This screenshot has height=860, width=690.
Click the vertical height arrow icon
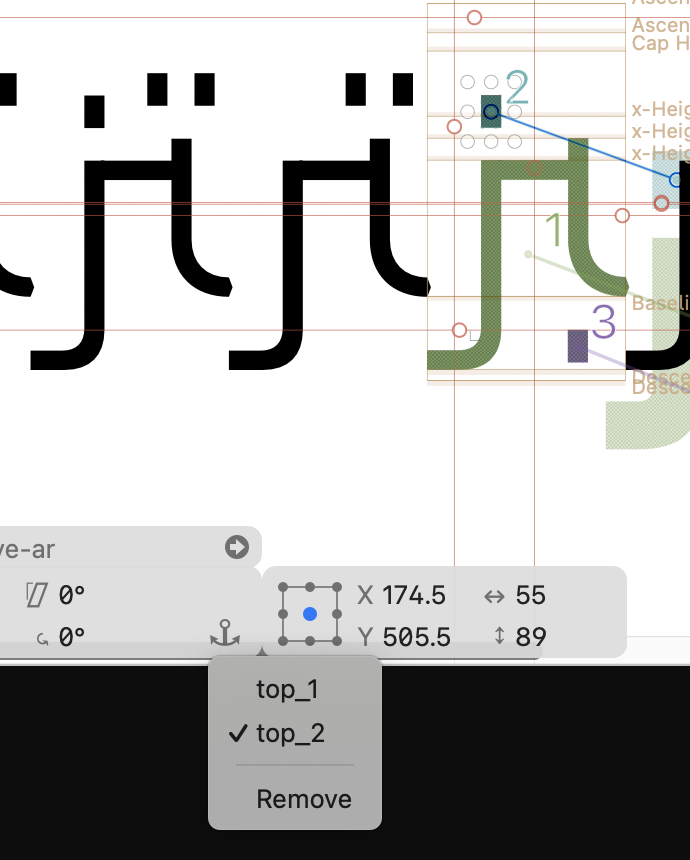[498, 636]
